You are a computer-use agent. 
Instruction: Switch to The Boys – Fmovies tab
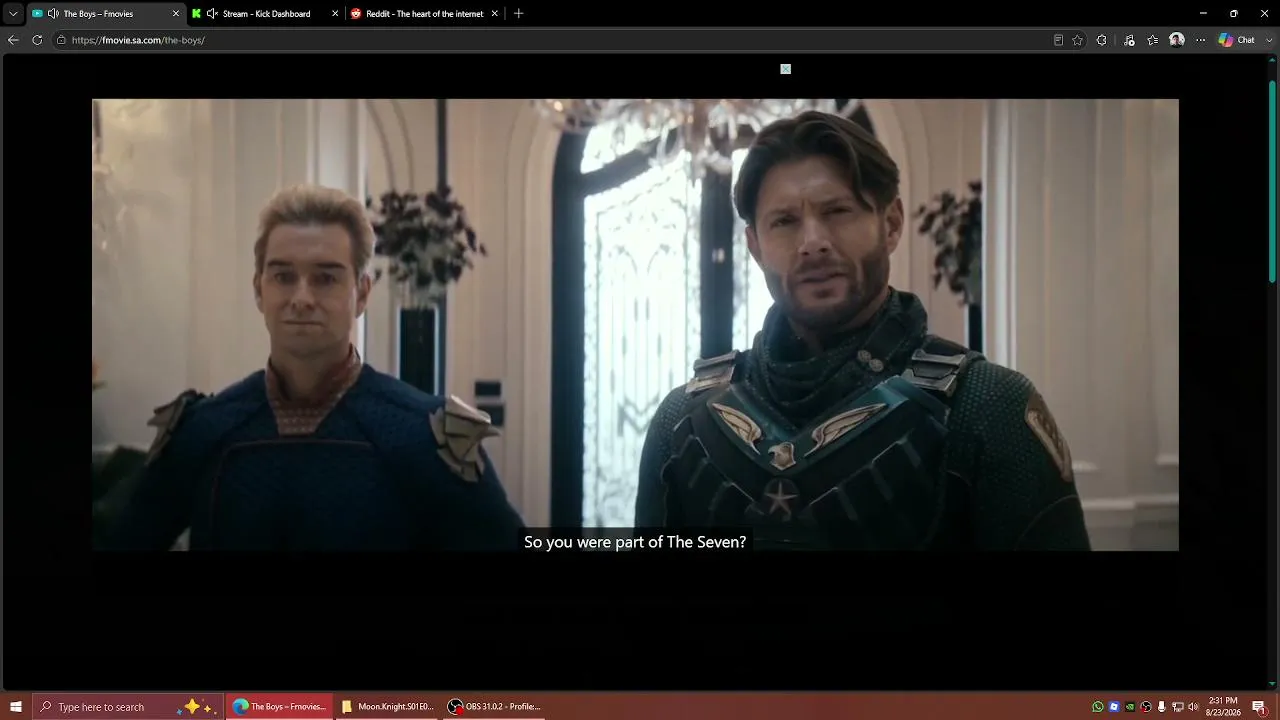click(x=106, y=14)
